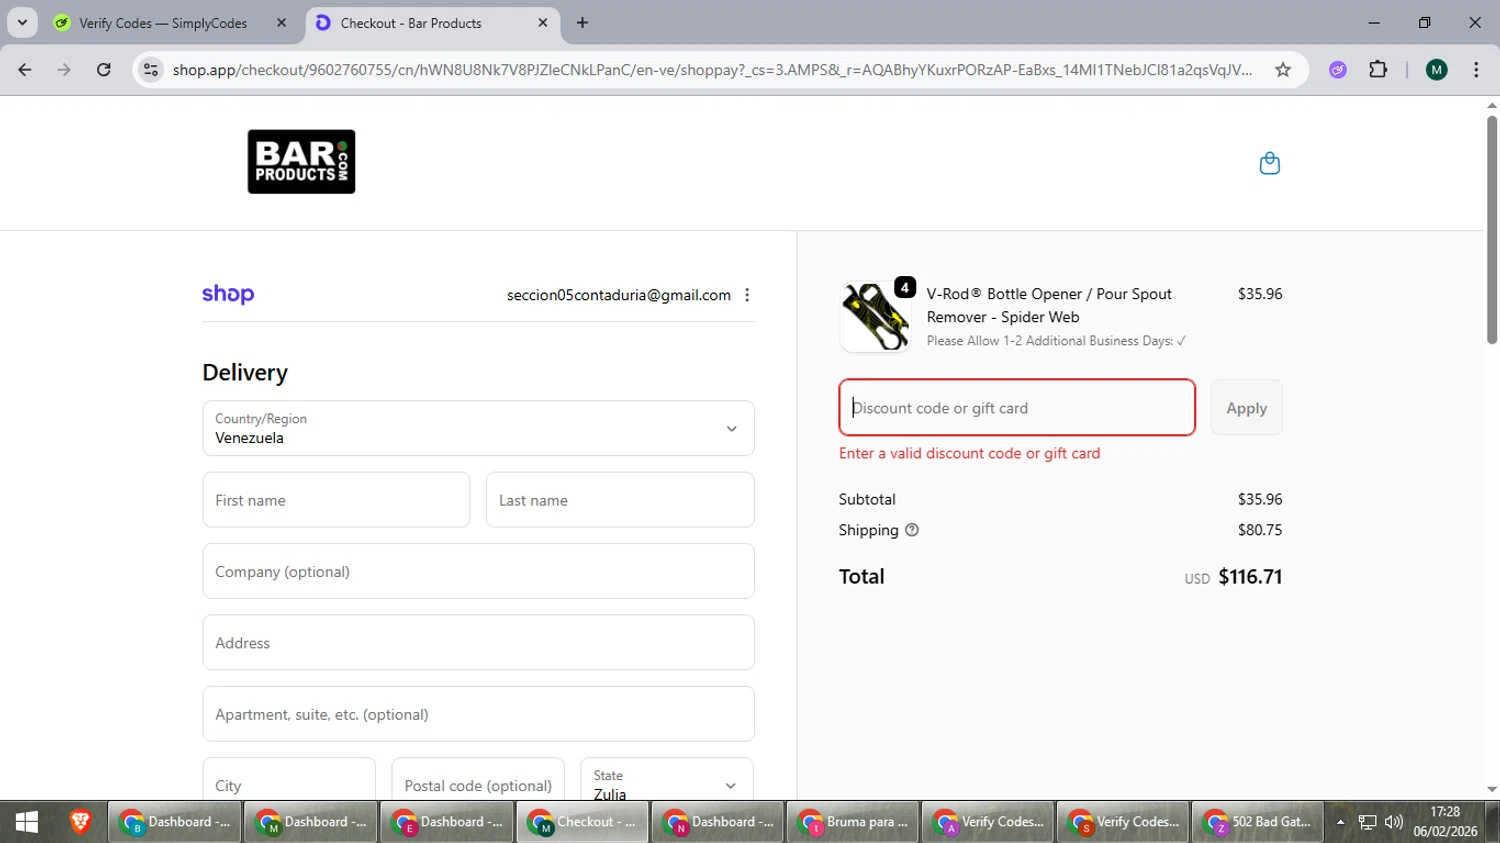This screenshot has width=1500, height=843.
Task: Go back with the browser back arrow
Action: tap(25, 69)
